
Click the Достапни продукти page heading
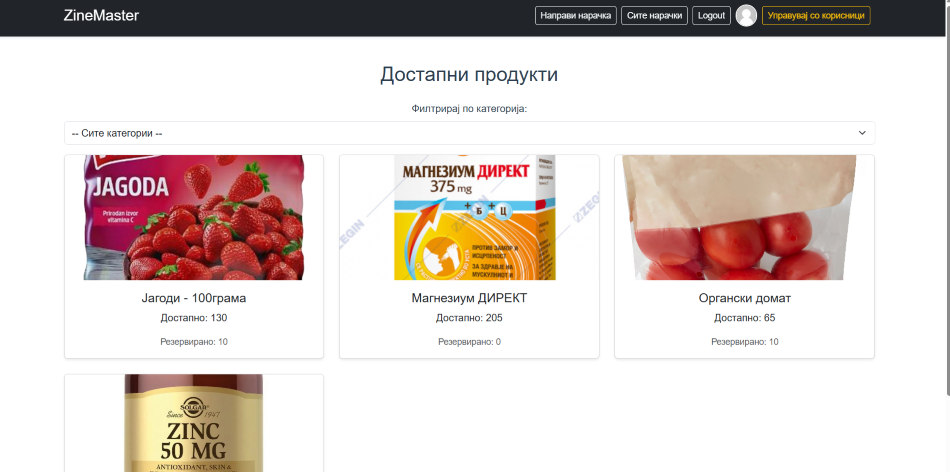pyautogui.click(x=469, y=75)
